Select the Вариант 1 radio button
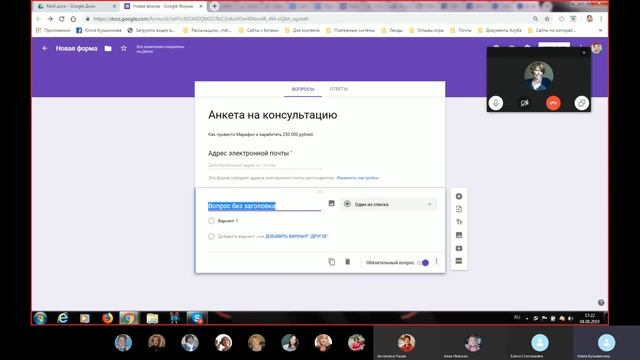The width and height of the screenshot is (640, 360). point(211,221)
